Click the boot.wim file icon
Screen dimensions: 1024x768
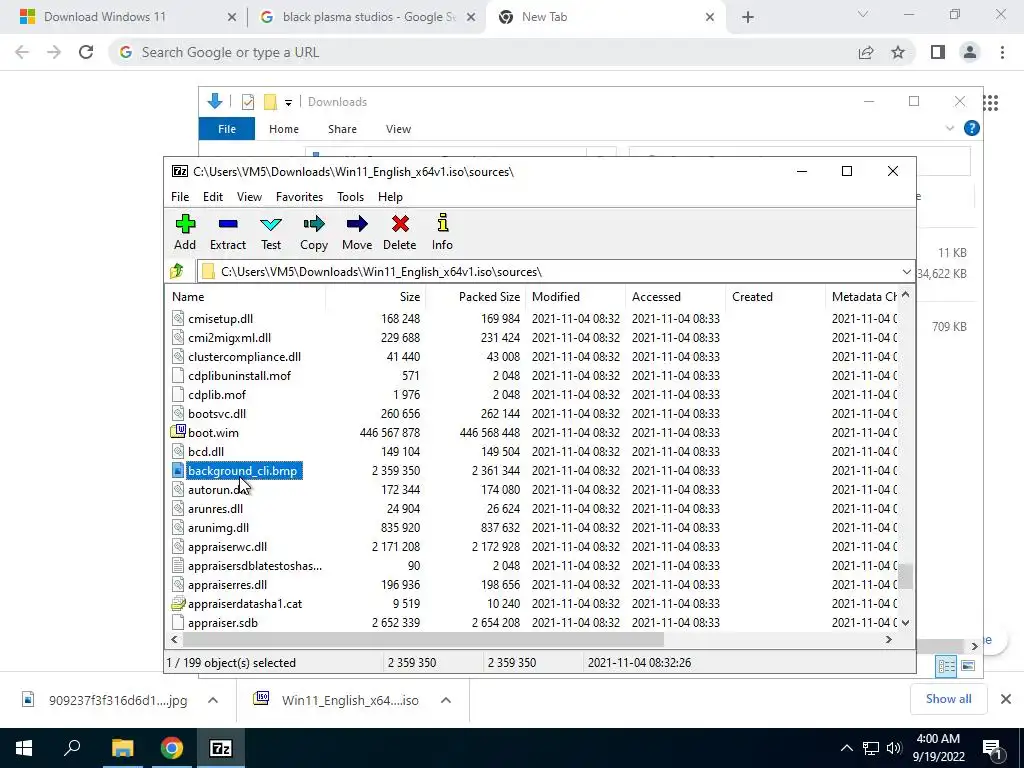pyautogui.click(x=178, y=432)
